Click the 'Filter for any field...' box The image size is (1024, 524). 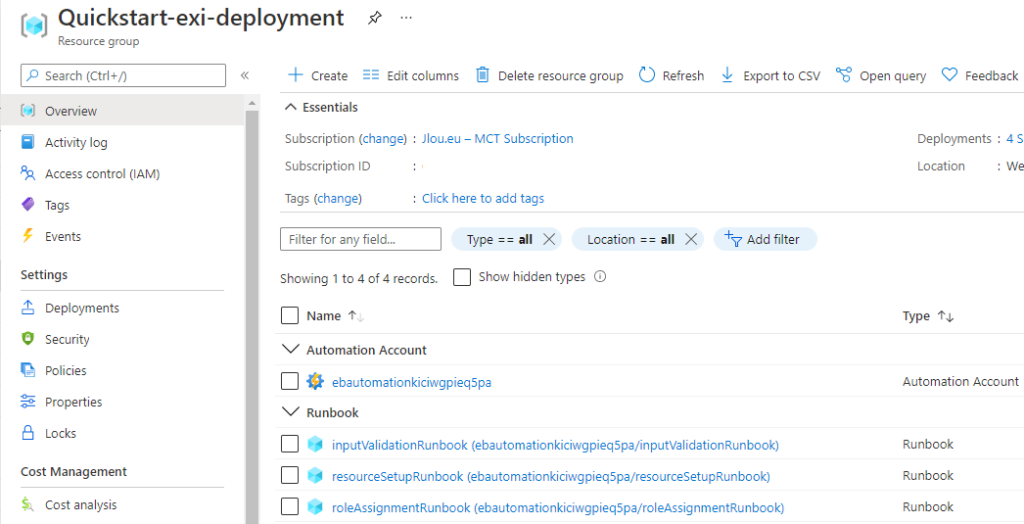360,239
